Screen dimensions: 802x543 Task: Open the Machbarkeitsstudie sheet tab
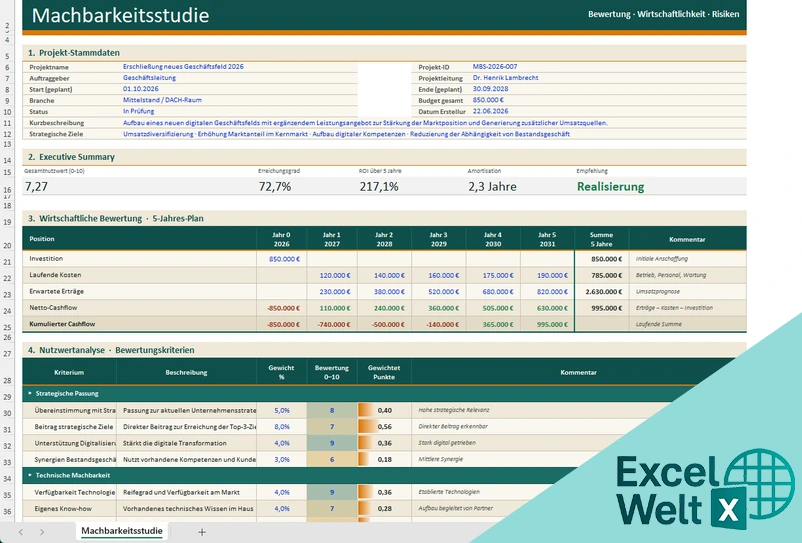pos(122,531)
